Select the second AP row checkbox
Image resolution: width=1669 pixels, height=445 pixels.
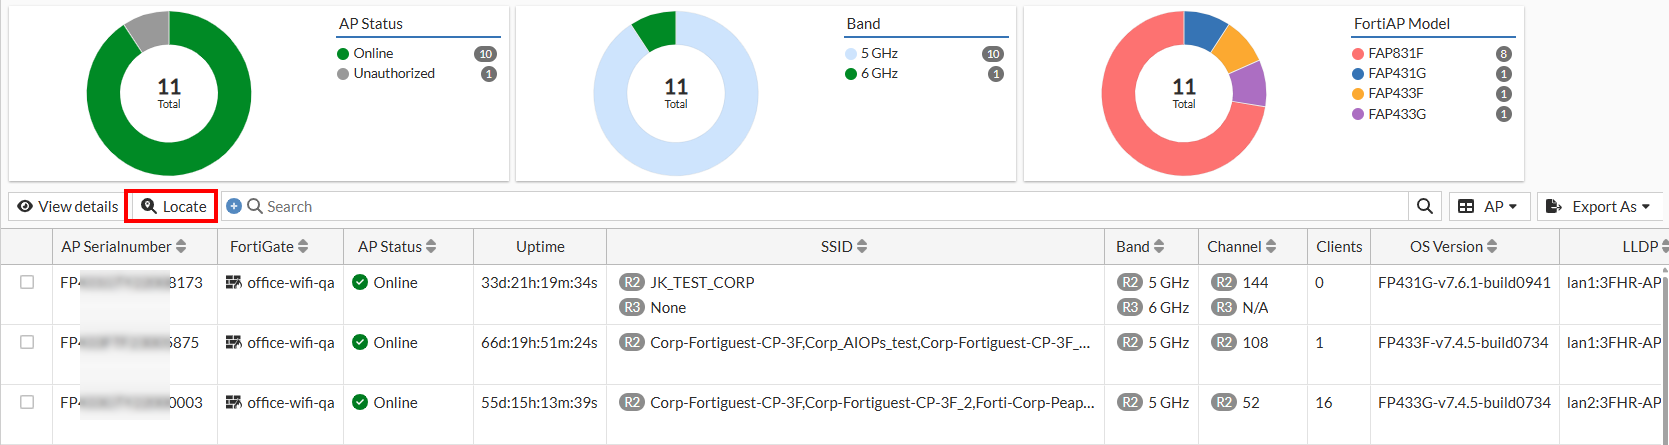tap(27, 342)
